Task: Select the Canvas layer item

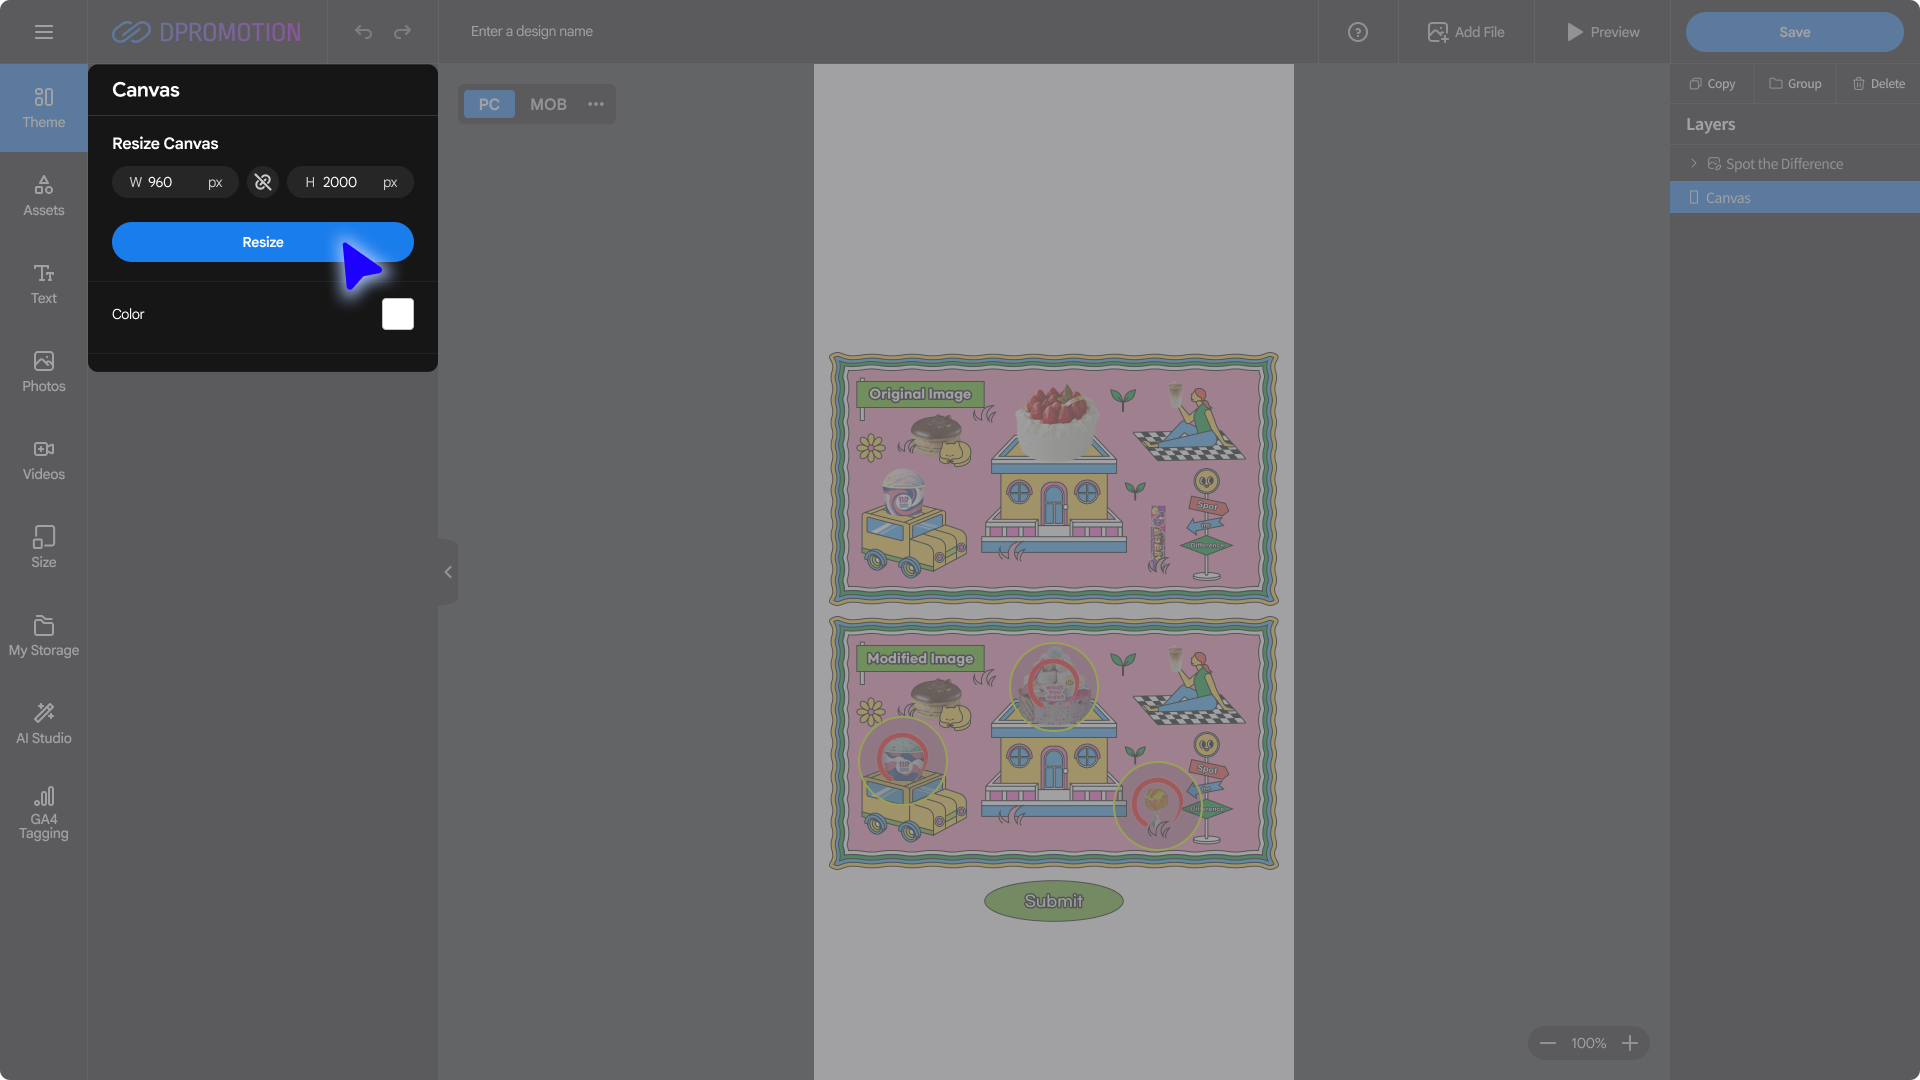Action: tap(1728, 198)
